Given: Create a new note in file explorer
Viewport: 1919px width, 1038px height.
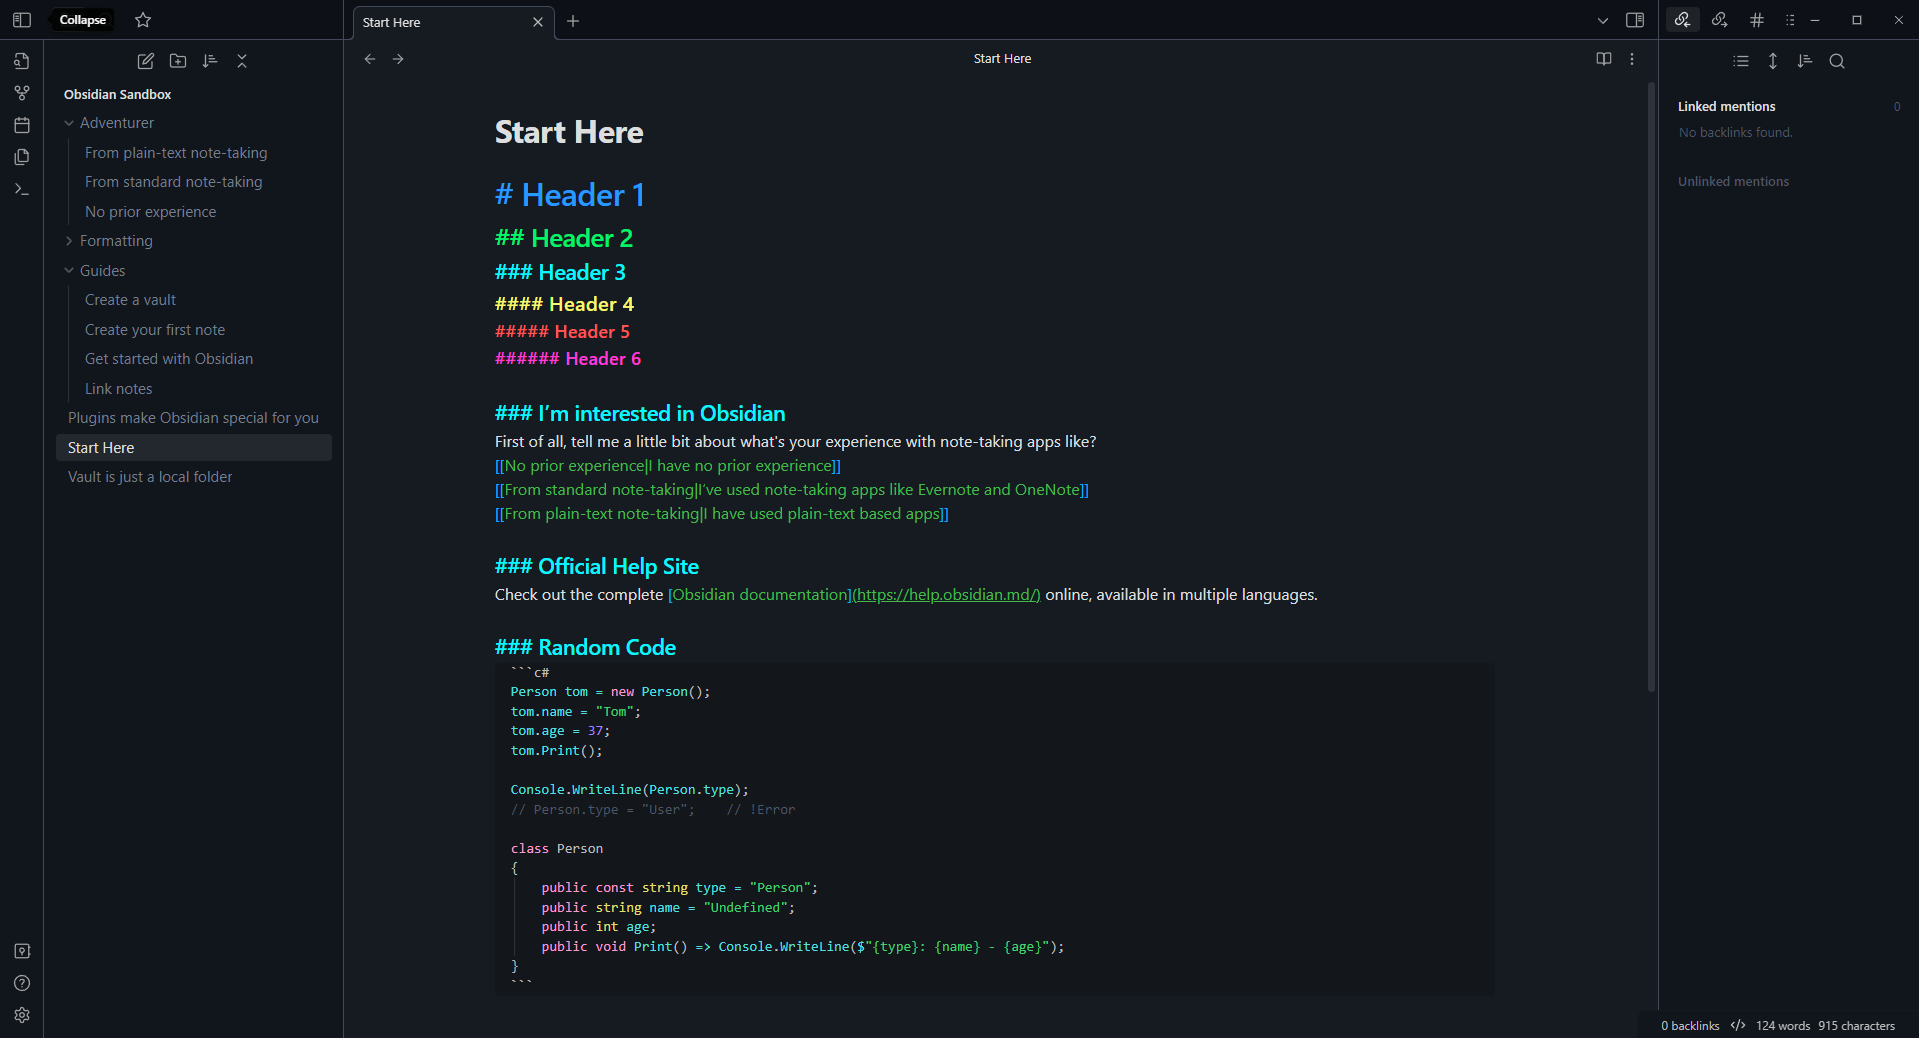Looking at the screenshot, I should click(x=146, y=61).
